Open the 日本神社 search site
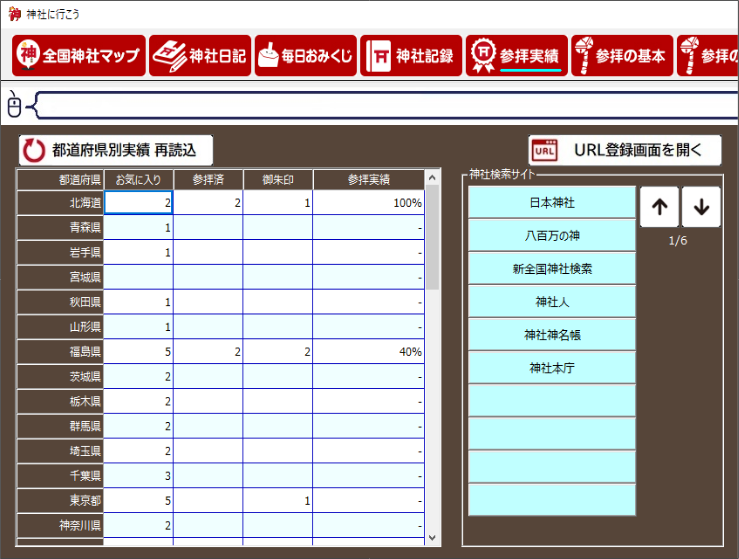Image resolution: width=739 pixels, height=559 pixels. point(551,203)
